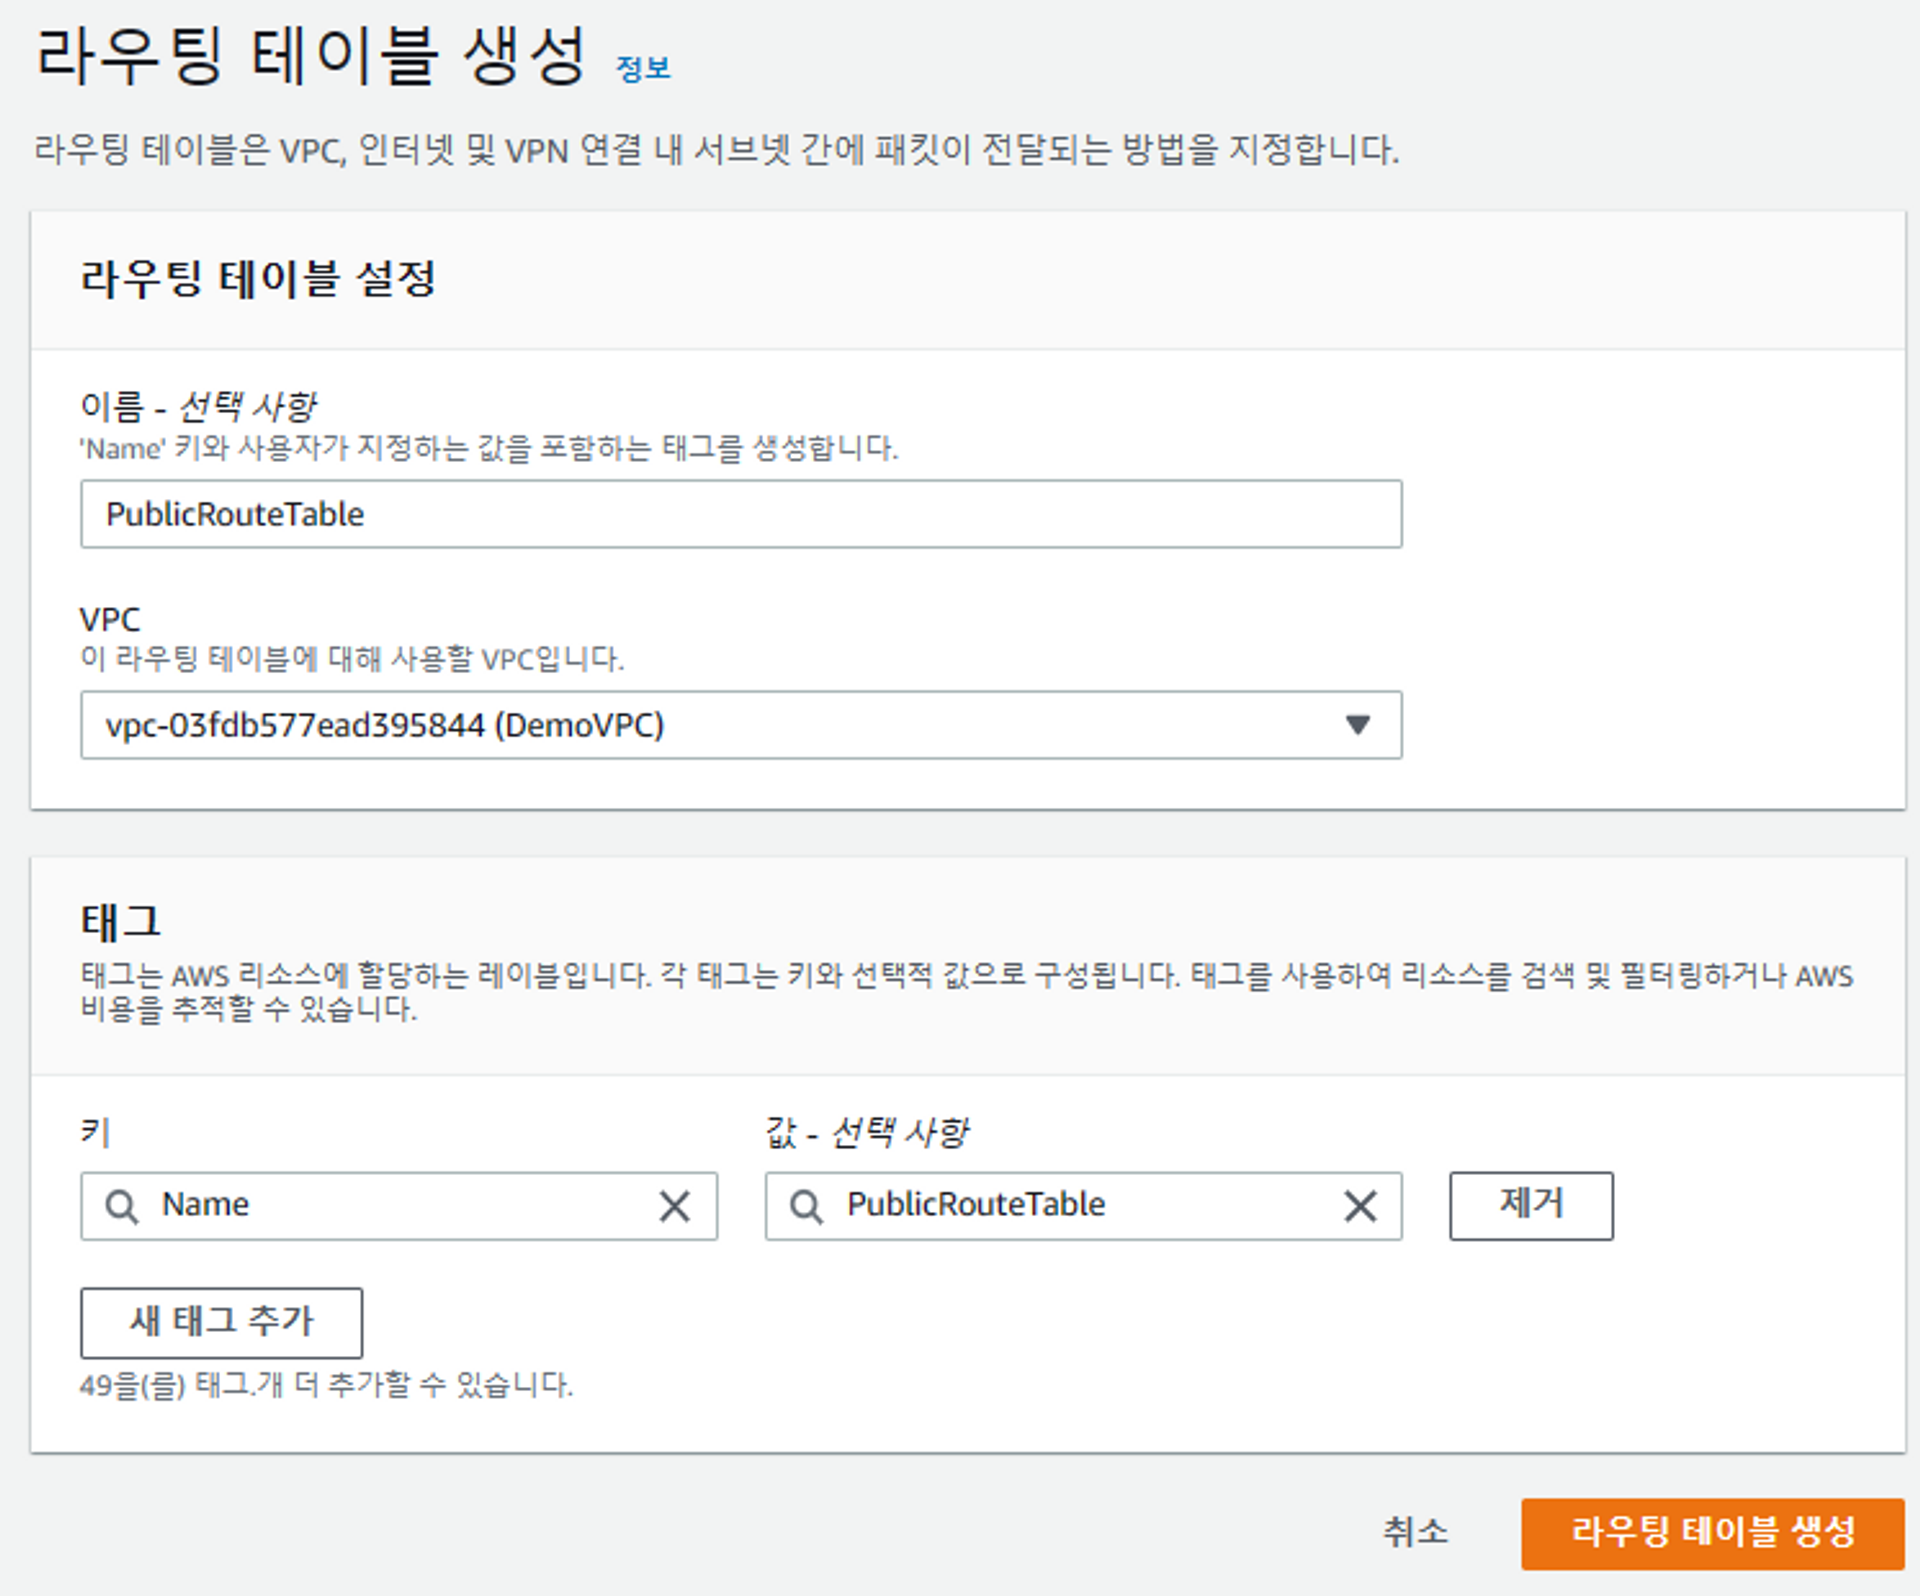
Task: Focus the tag key field containing Name
Action: 400,1206
